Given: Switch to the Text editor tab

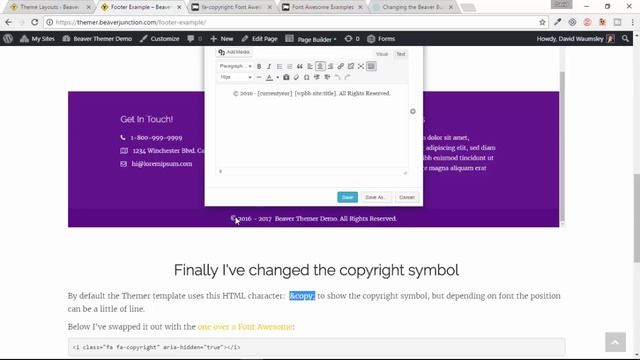Looking at the screenshot, I should point(401,54).
